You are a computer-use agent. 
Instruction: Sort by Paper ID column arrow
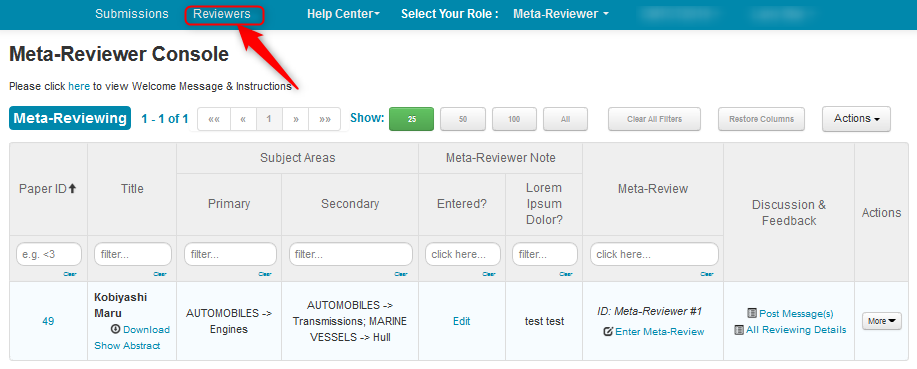[73, 188]
